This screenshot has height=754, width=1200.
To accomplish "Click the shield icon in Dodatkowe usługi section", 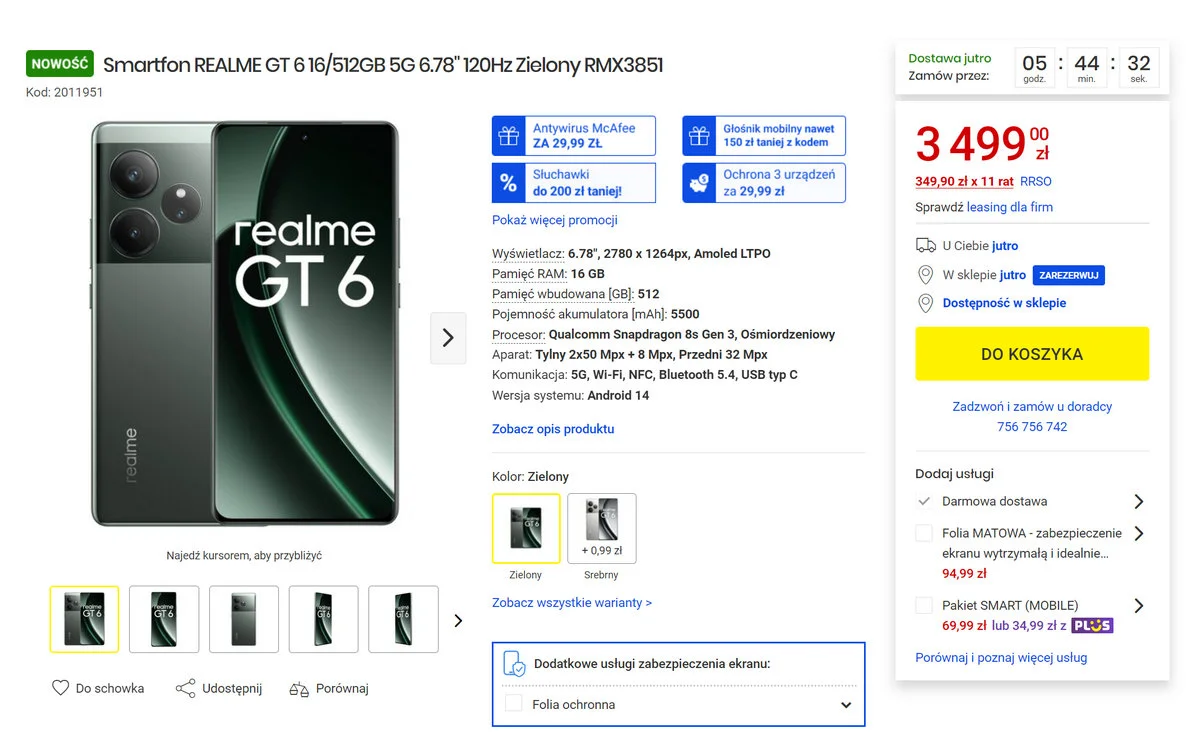I will [515, 663].
